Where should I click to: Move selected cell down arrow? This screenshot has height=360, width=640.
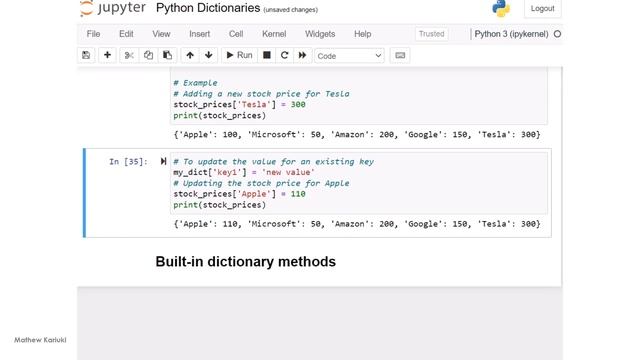pos(209,55)
